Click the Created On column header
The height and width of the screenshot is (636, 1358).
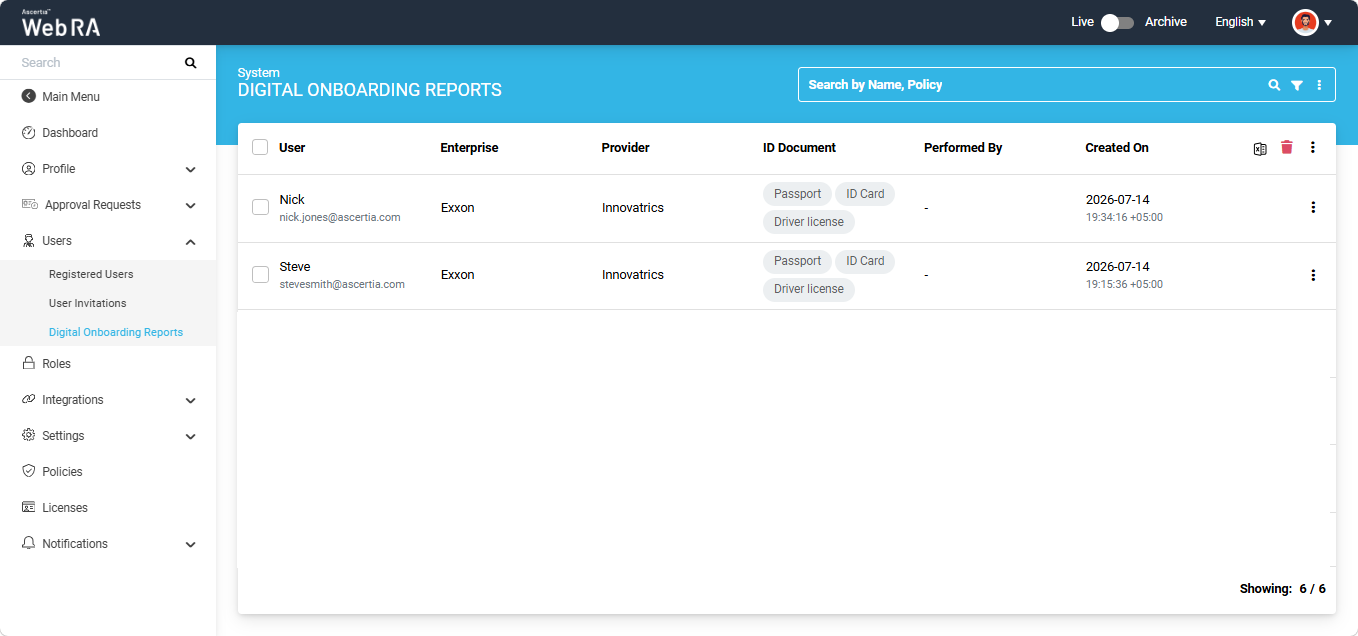(x=1117, y=148)
